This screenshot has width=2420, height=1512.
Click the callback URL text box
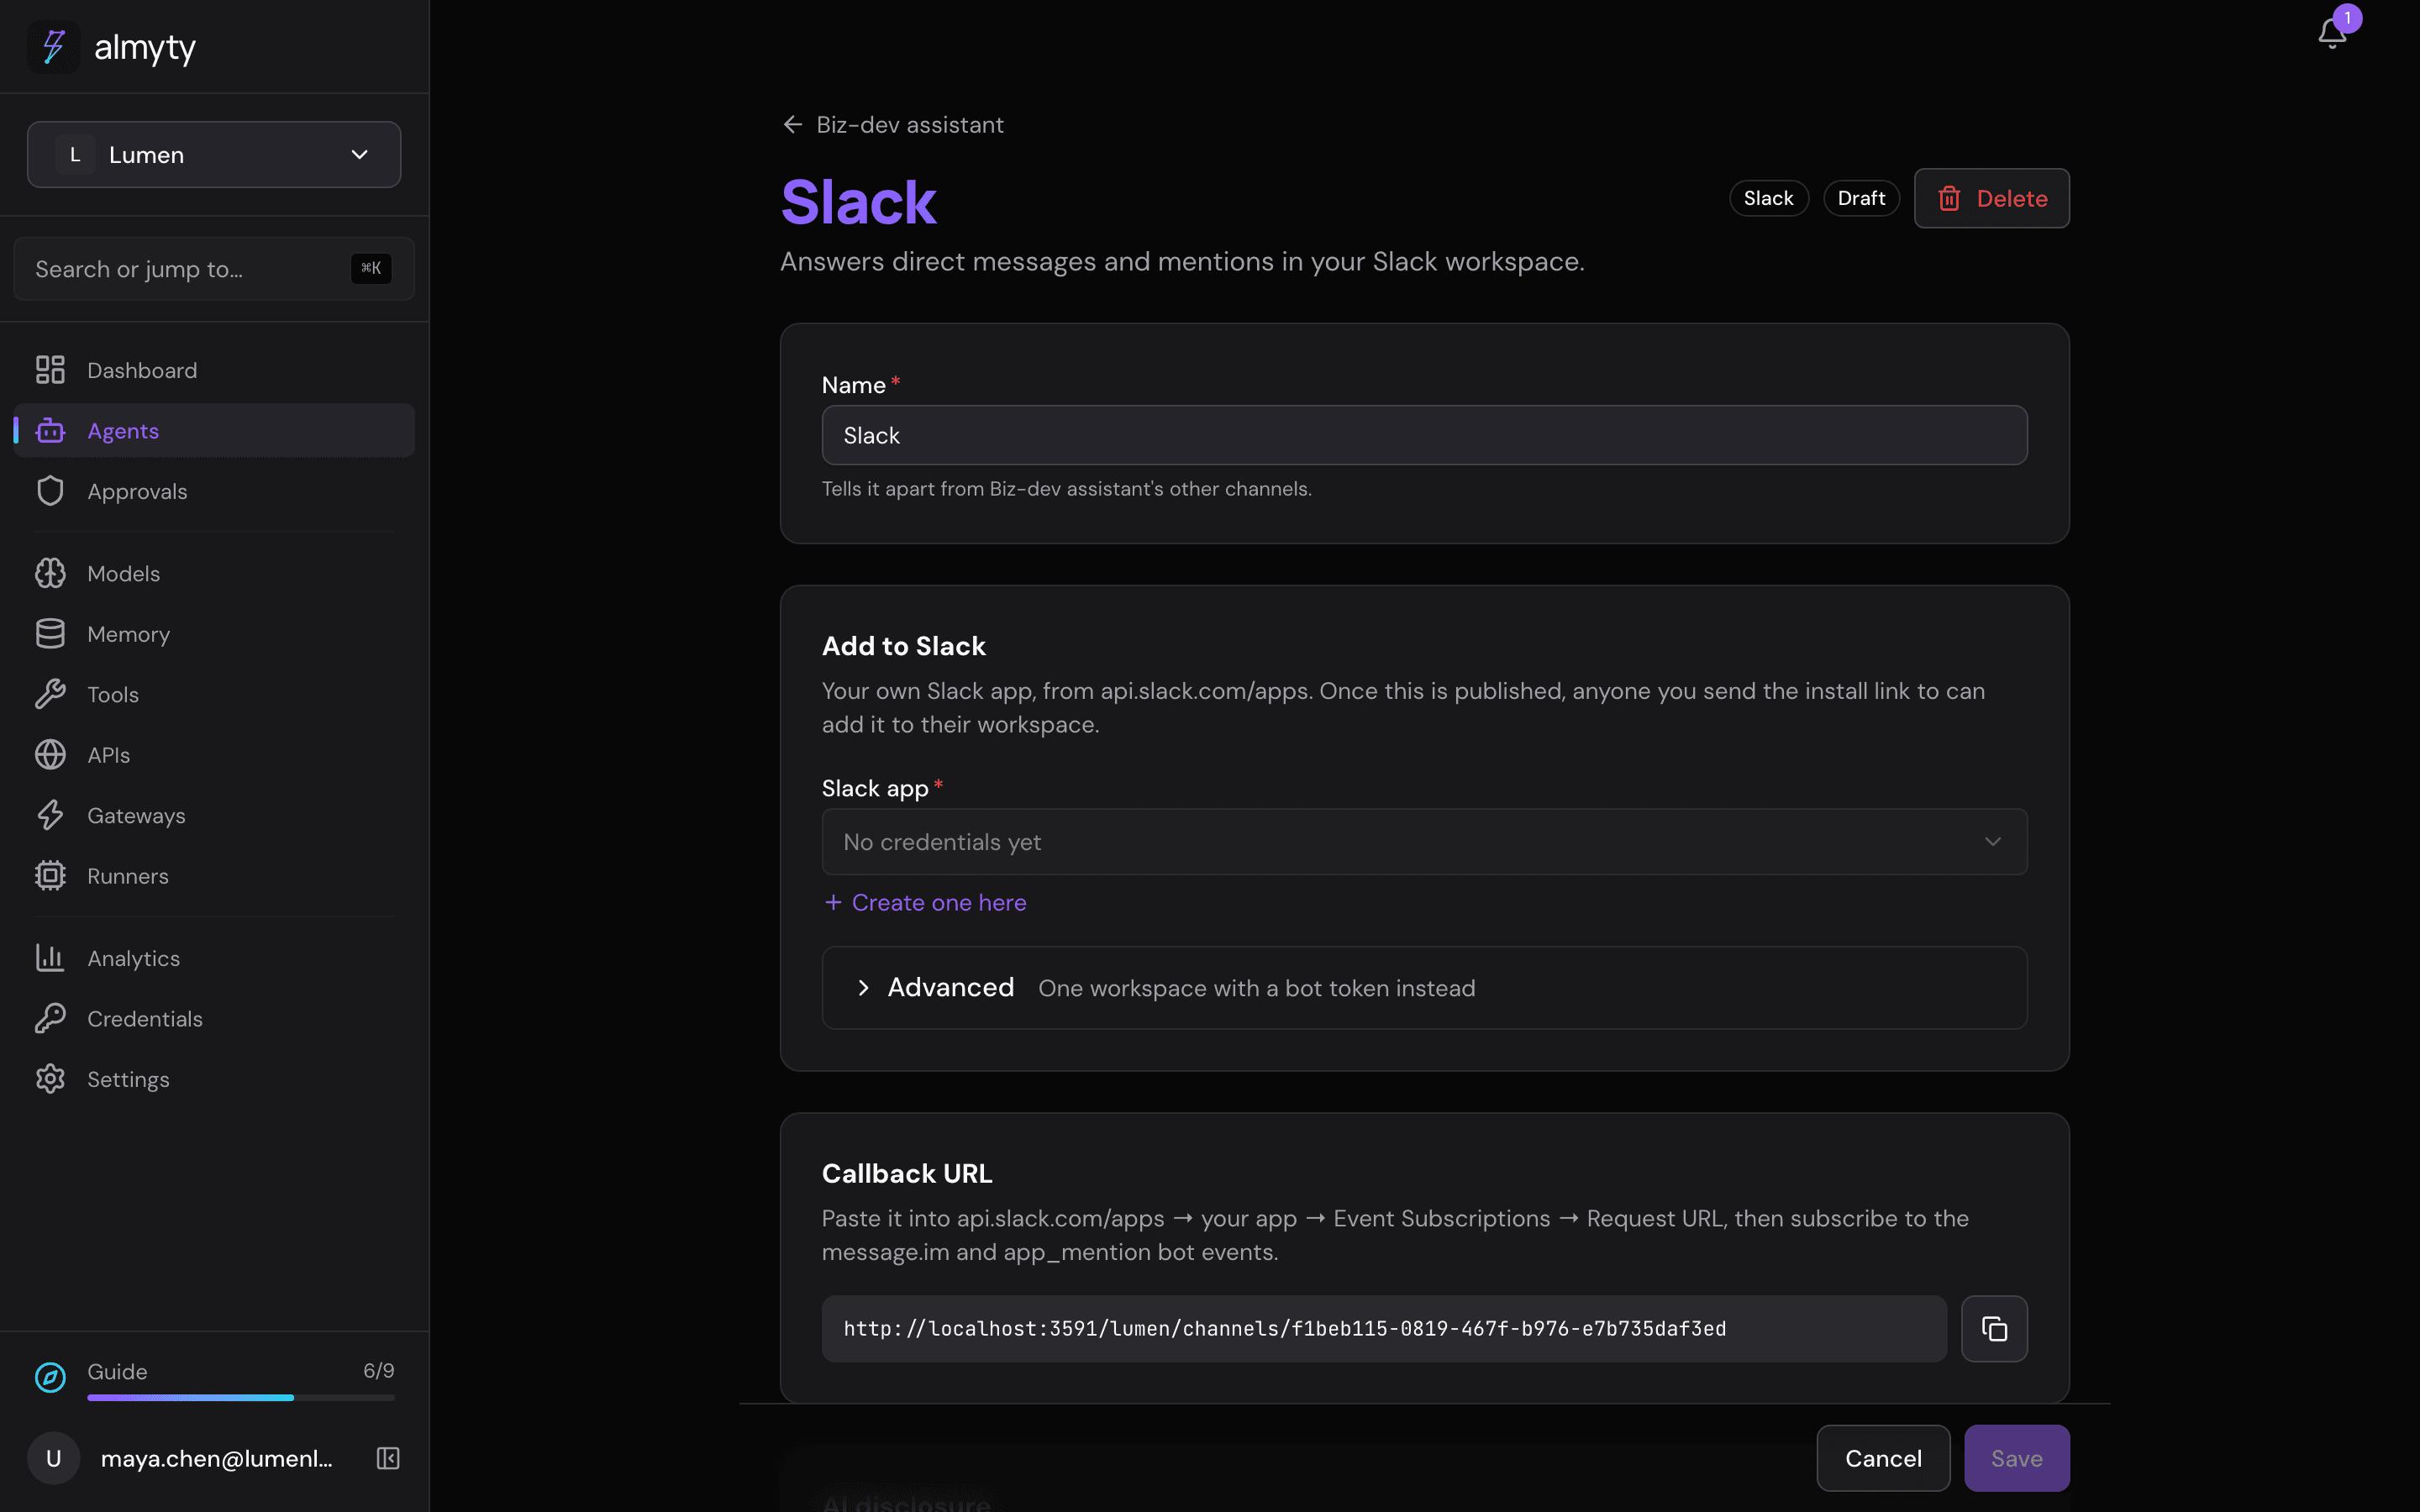pyautogui.click(x=1384, y=1328)
